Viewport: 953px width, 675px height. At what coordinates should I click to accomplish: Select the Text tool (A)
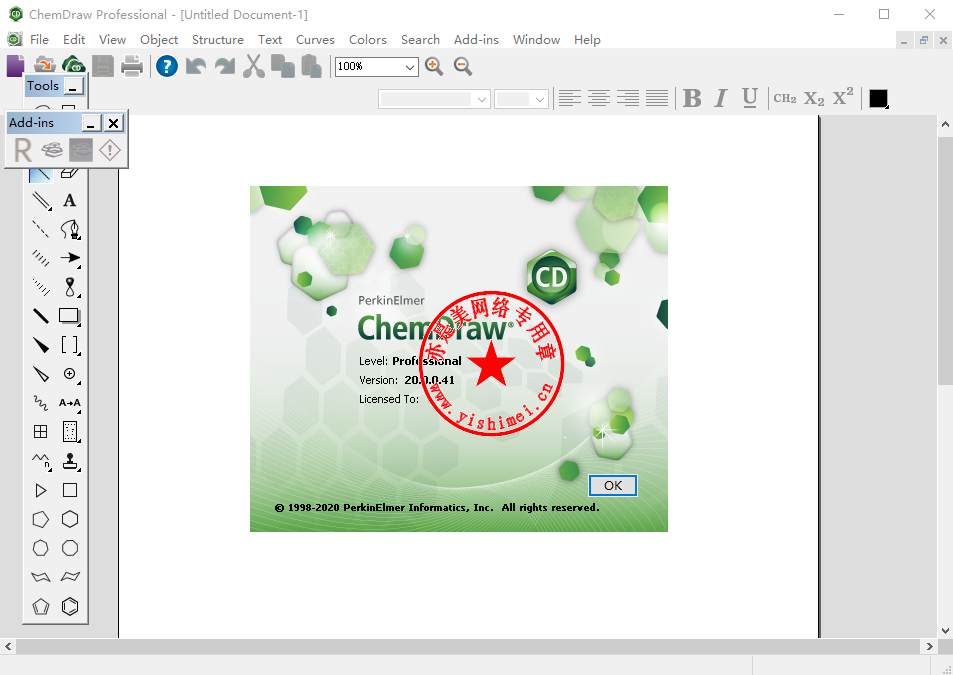tap(70, 200)
